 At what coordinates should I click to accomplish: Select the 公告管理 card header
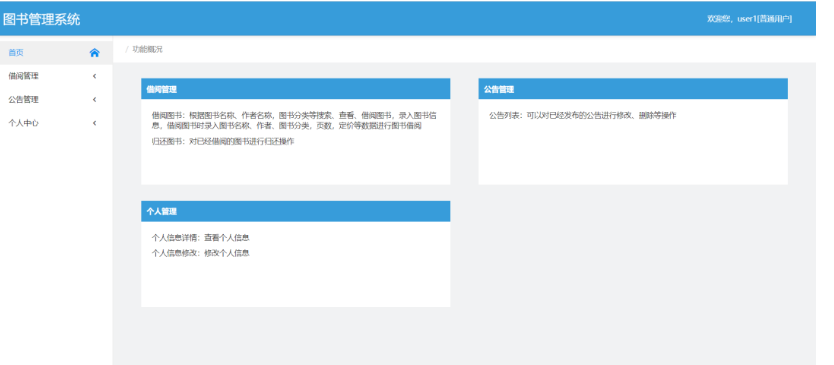[x=633, y=89]
